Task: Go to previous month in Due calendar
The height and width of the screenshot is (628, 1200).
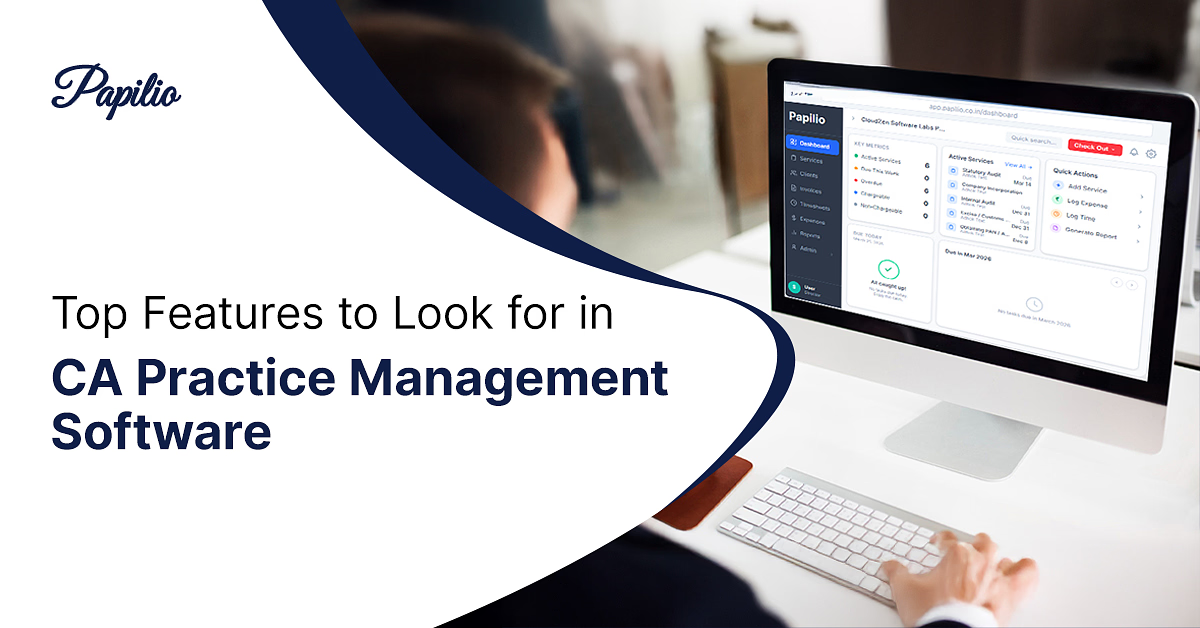Action: click(x=1117, y=283)
